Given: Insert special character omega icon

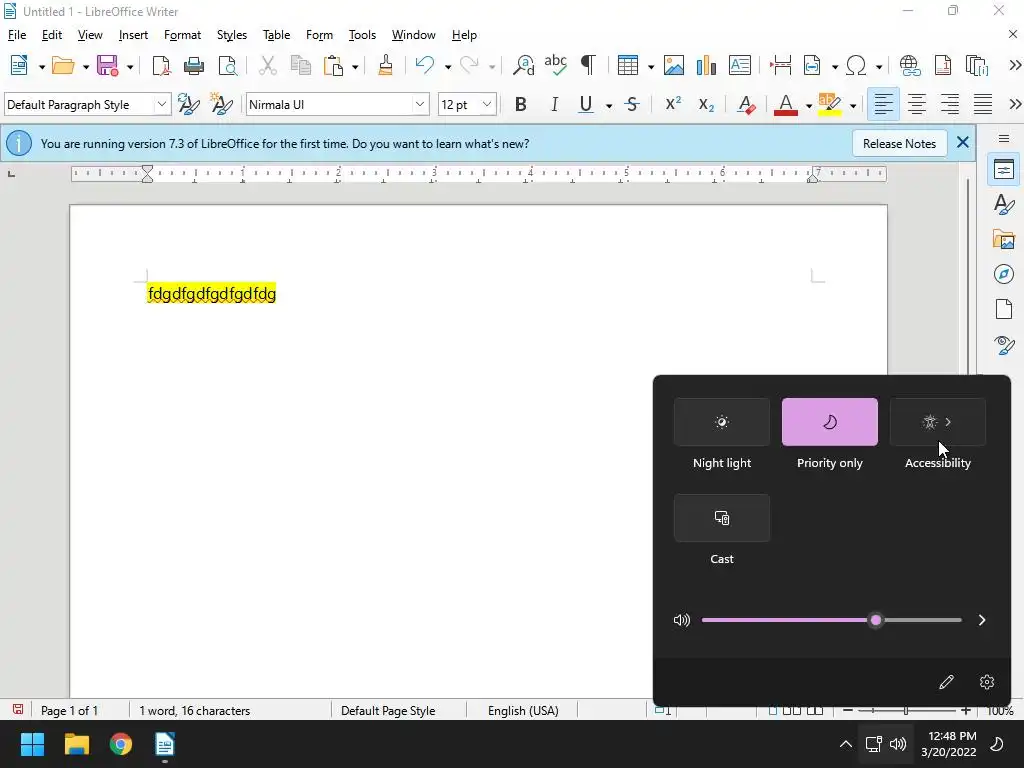Looking at the screenshot, I should 856,65.
